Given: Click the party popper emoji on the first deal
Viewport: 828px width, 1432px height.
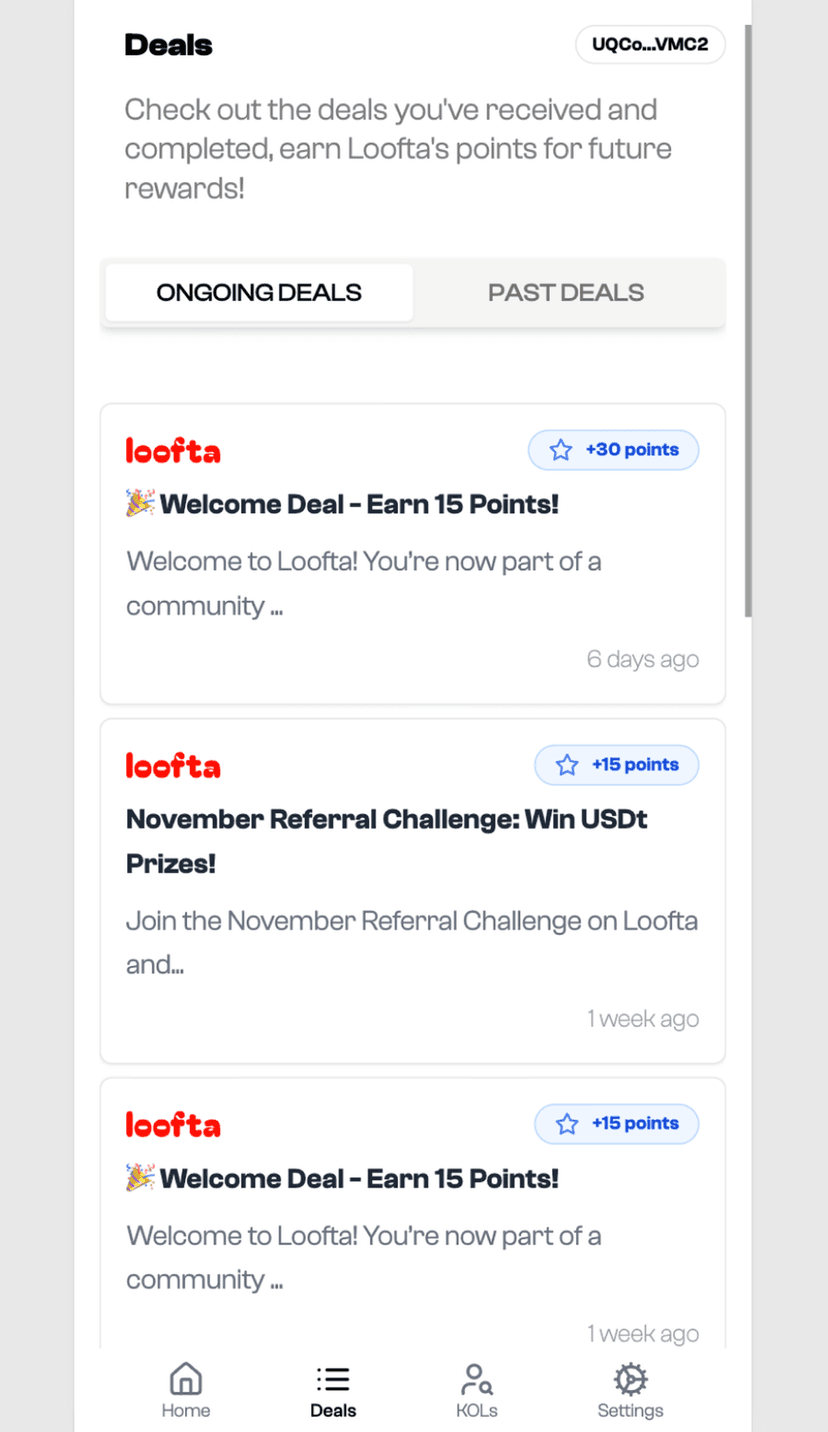Looking at the screenshot, I should point(140,503).
